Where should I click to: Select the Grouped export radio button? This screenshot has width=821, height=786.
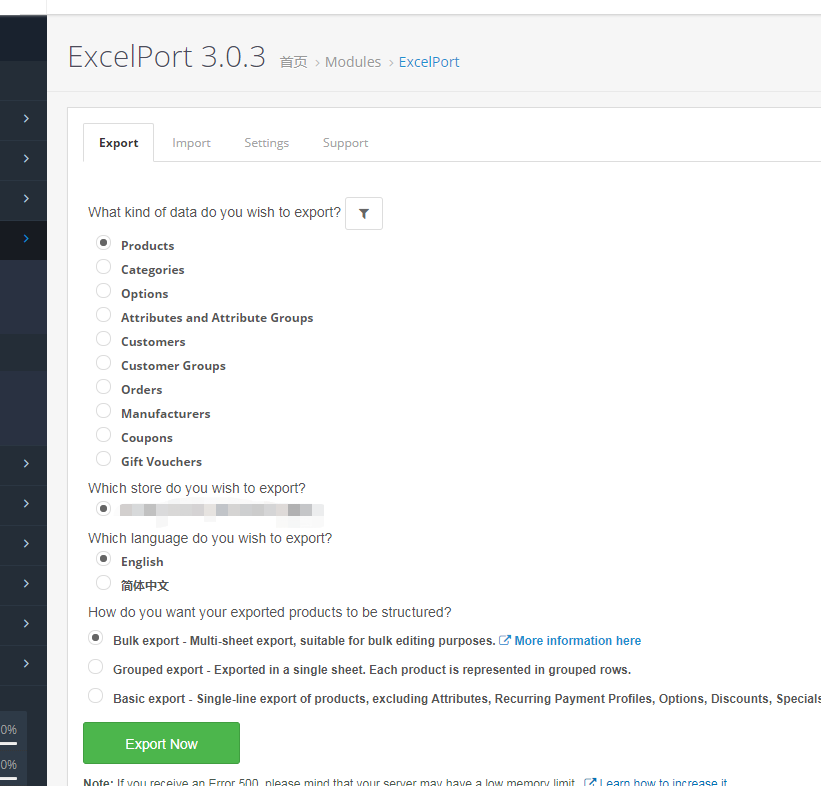tap(95, 667)
